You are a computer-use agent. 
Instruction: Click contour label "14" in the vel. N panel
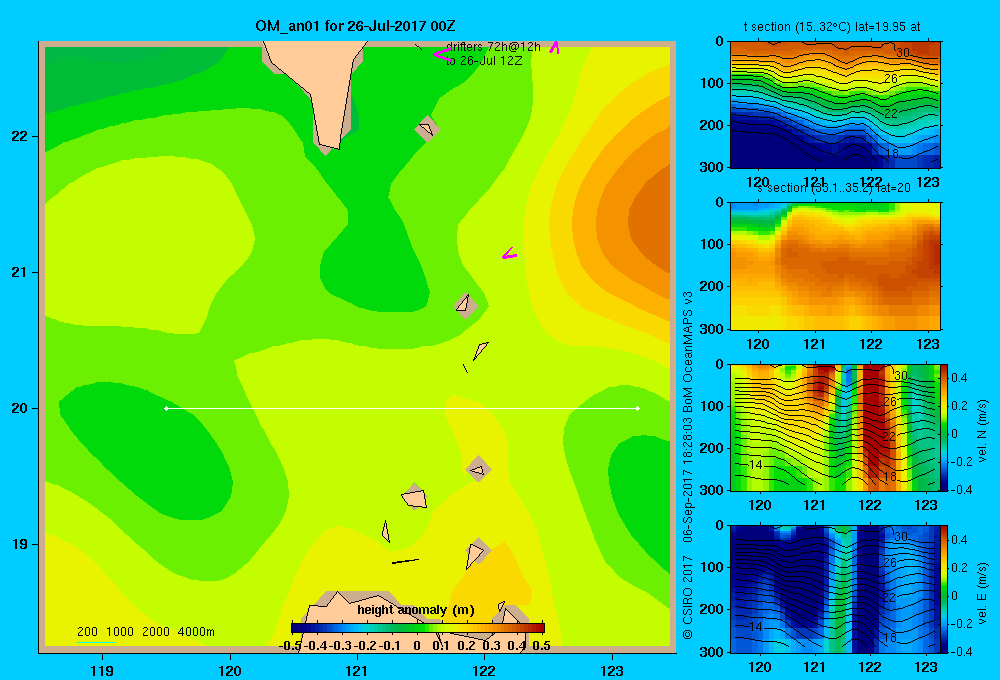755,465
